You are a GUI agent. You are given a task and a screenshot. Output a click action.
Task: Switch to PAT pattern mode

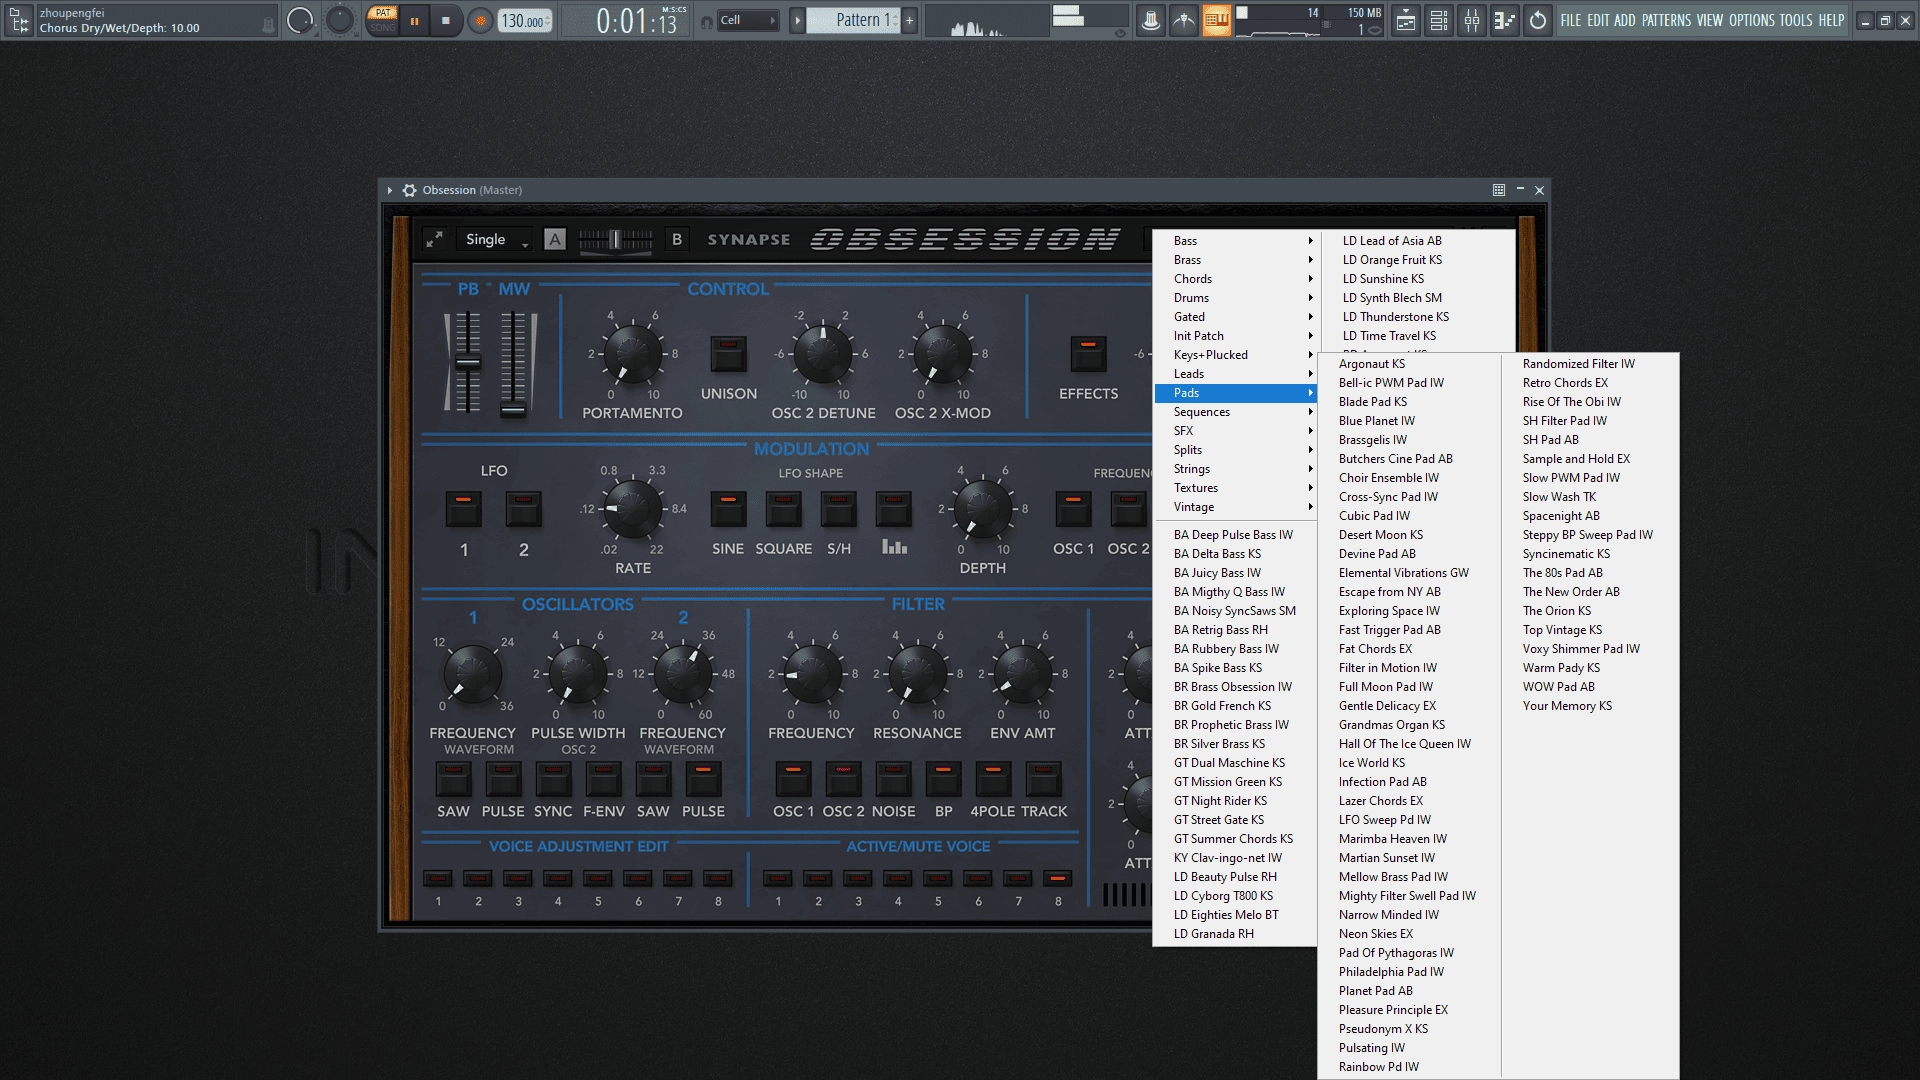382,13
